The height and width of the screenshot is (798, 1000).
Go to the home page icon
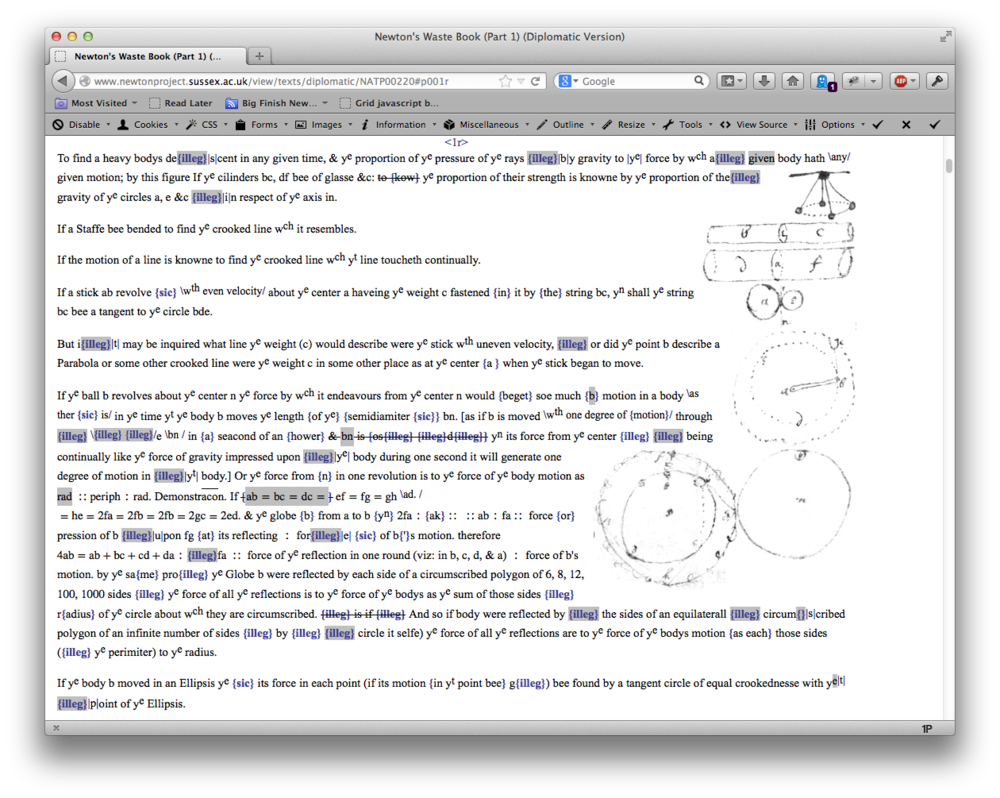pyautogui.click(x=792, y=81)
